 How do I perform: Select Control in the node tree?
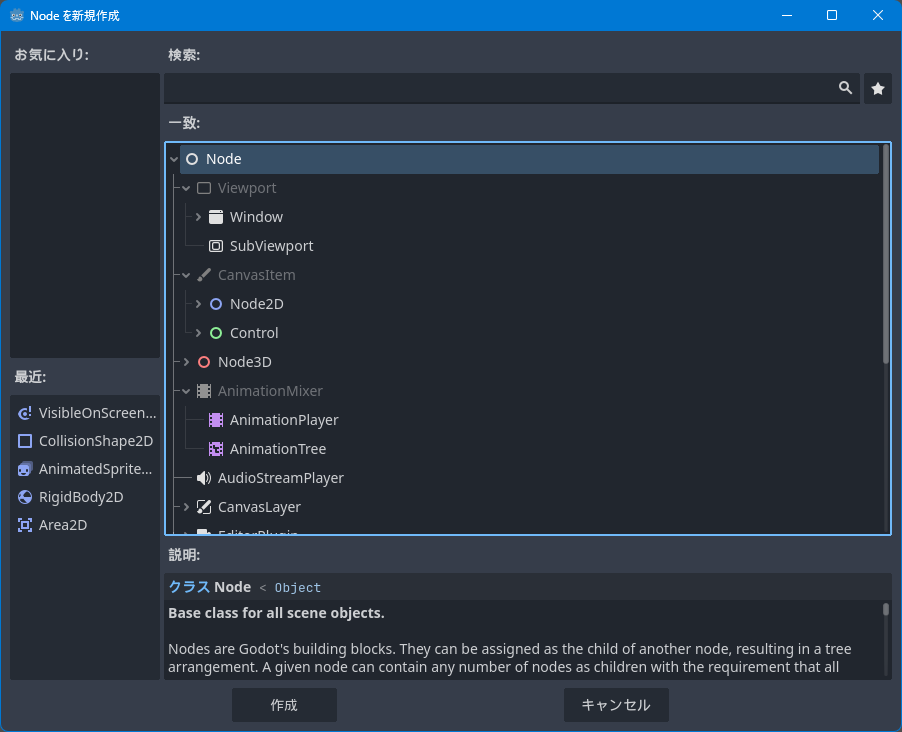click(254, 333)
